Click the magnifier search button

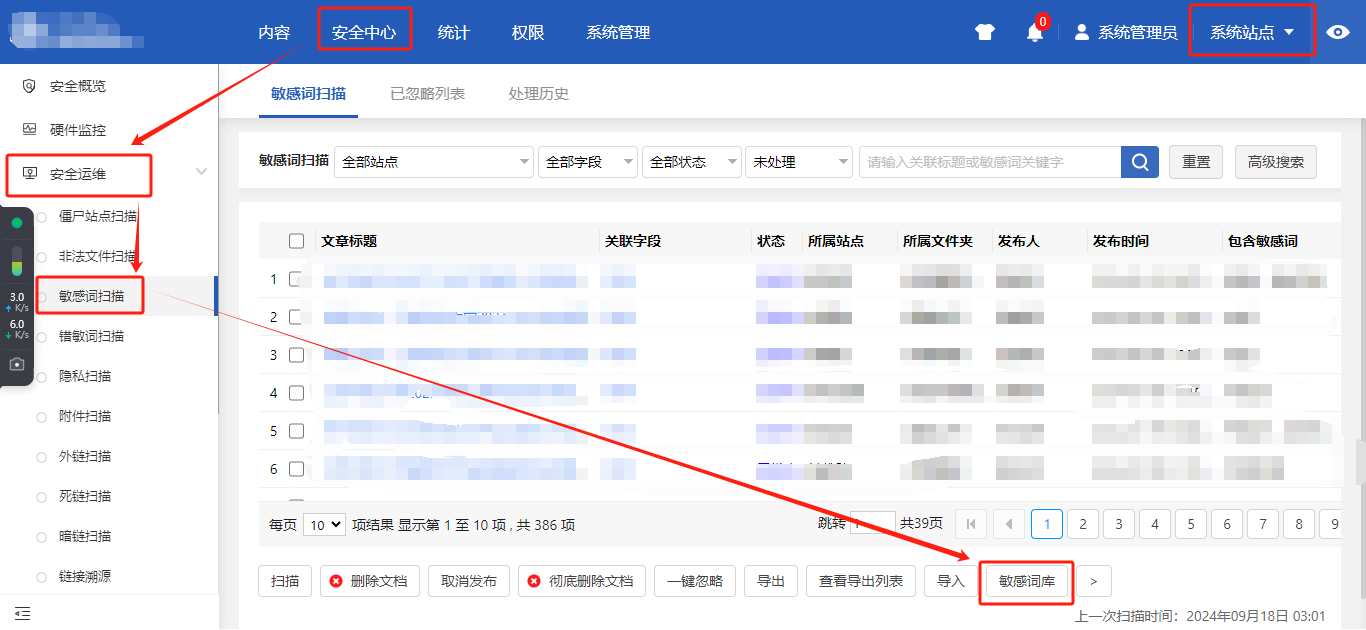(1140, 162)
